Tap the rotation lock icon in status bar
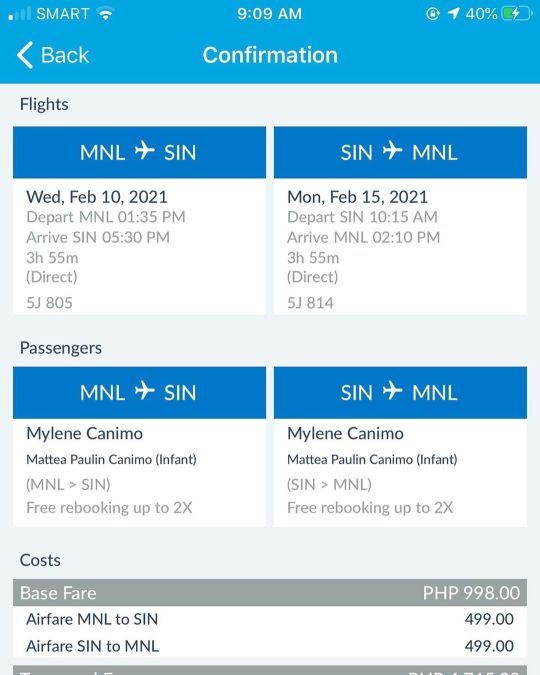The width and height of the screenshot is (540, 675). 433,14
